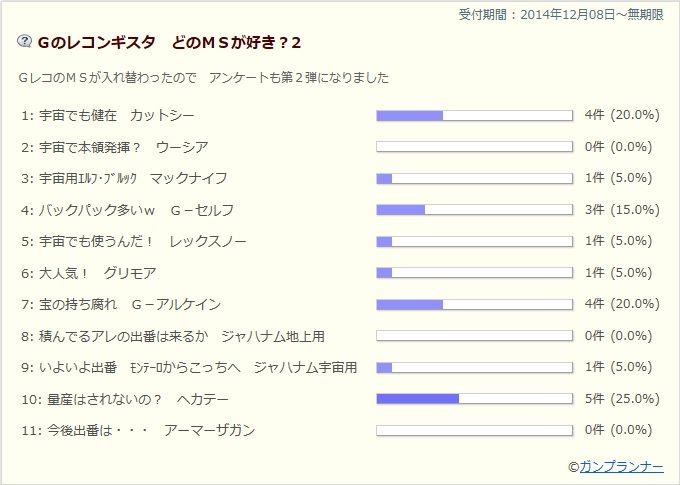Select option 1 カットシー

[x=108, y=115]
